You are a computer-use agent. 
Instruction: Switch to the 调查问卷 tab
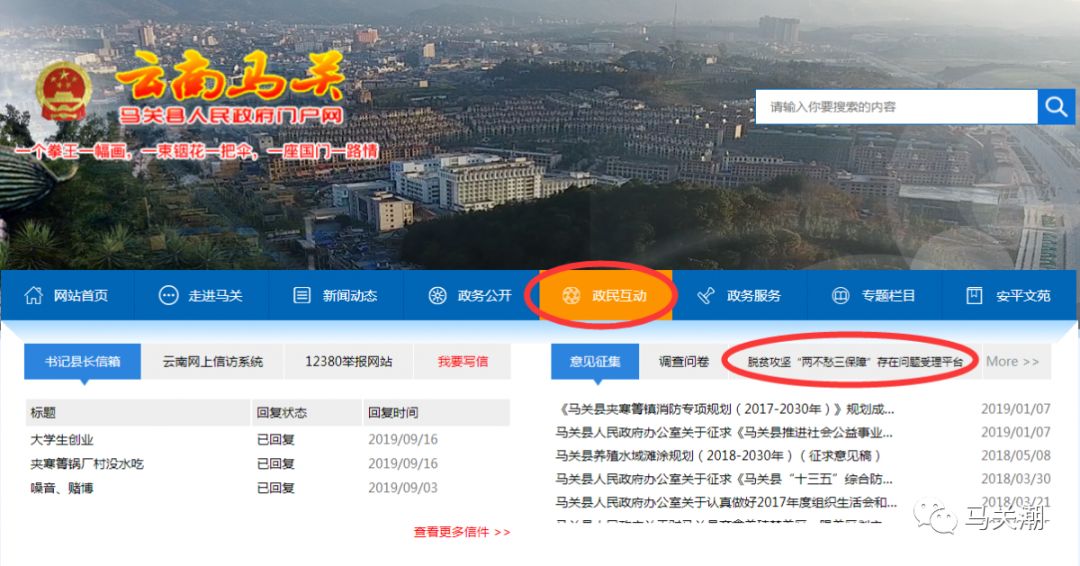click(x=684, y=362)
